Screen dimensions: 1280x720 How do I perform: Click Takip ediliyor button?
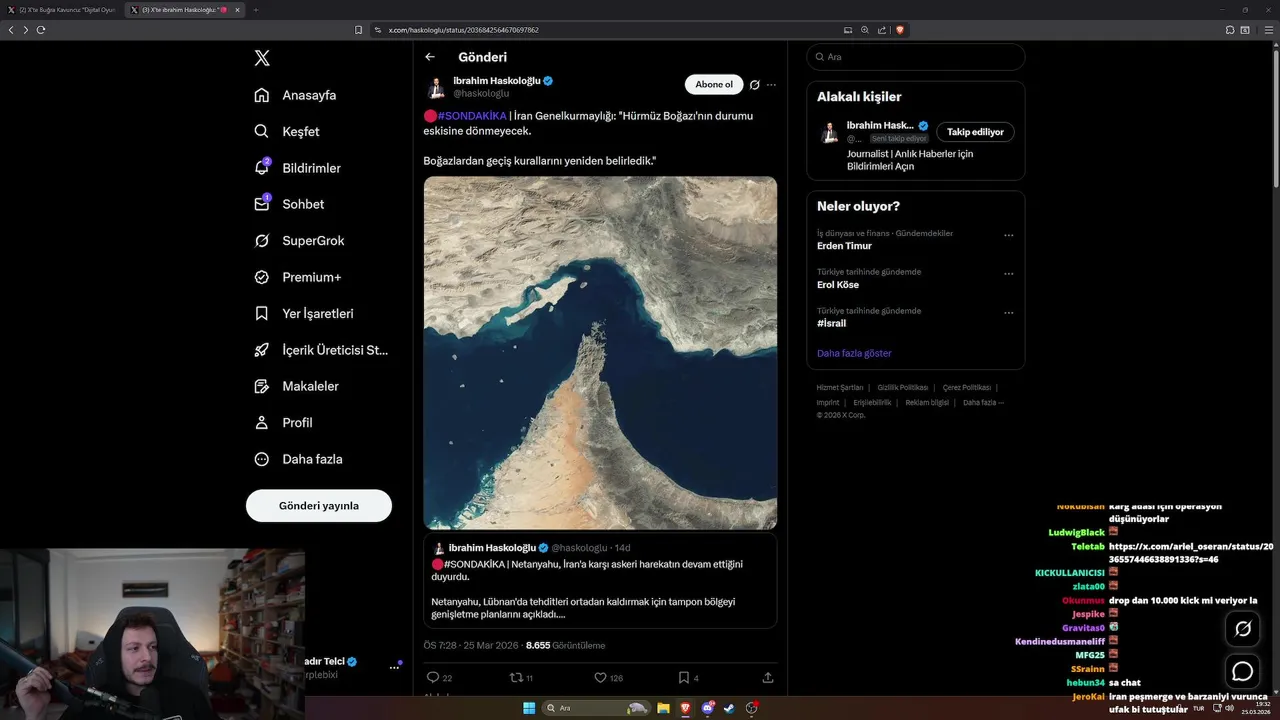point(975,132)
